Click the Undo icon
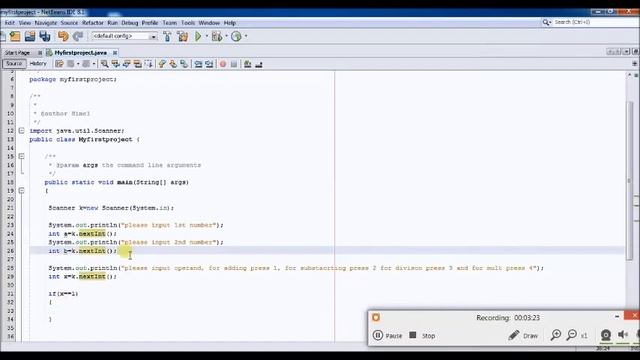This screenshot has height=360, width=640. coord(63,36)
